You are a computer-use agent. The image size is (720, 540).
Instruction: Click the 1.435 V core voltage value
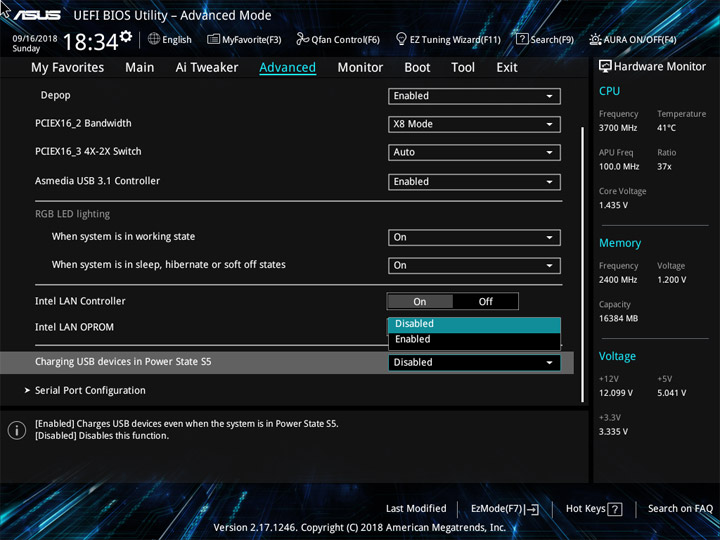click(x=613, y=205)
